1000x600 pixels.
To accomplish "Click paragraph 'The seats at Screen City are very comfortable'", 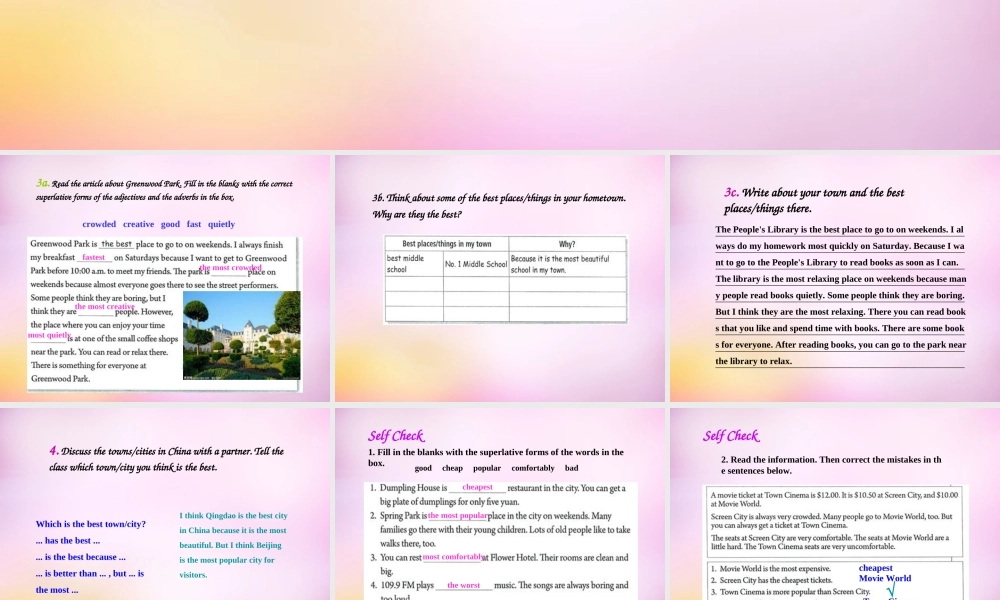I will tap(830, 542).
